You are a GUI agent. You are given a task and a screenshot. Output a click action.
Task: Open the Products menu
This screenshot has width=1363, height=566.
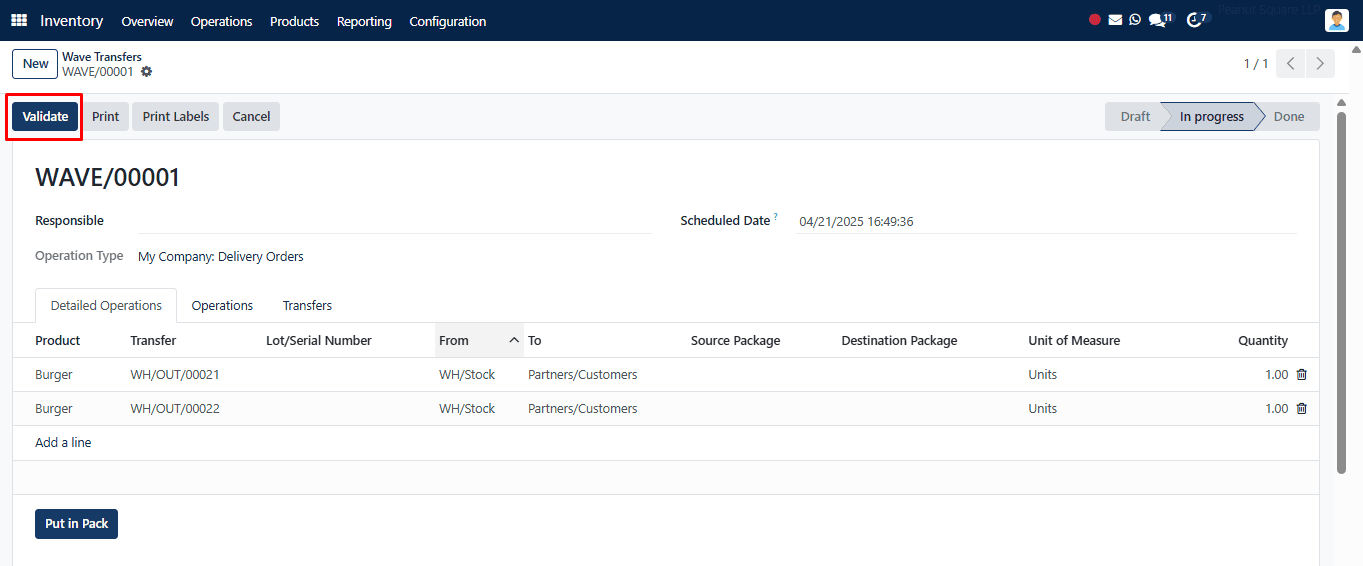point(294,21)
